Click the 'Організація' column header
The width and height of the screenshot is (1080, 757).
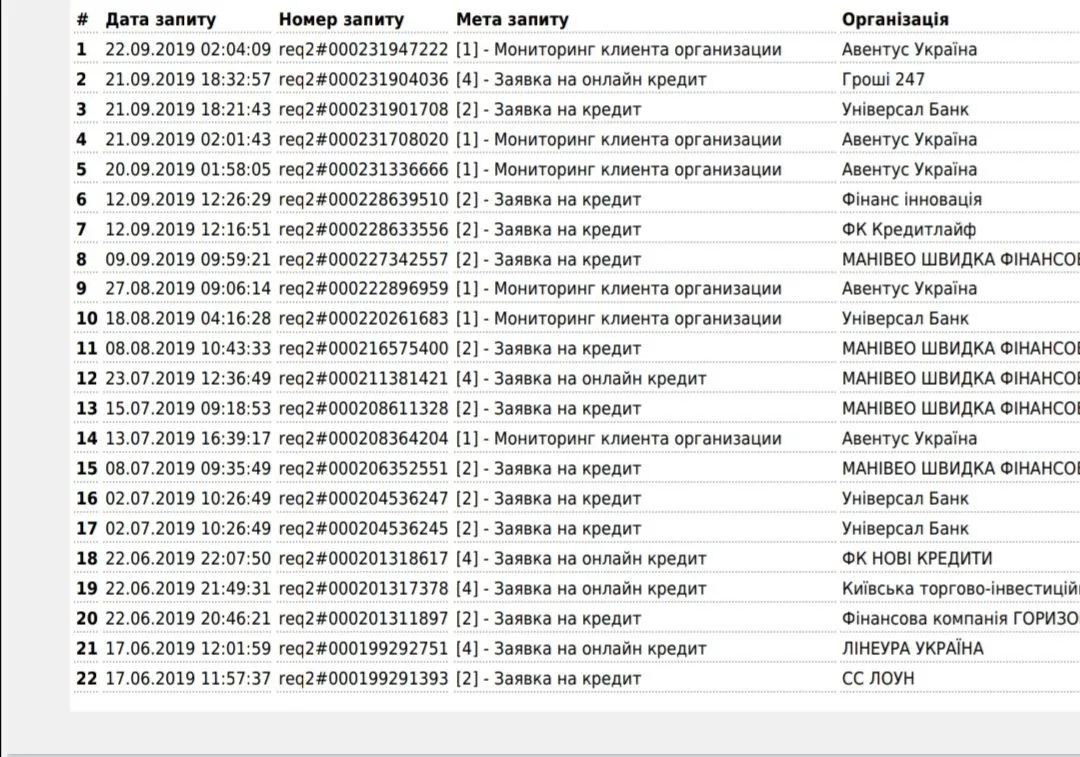click(895, 19)
